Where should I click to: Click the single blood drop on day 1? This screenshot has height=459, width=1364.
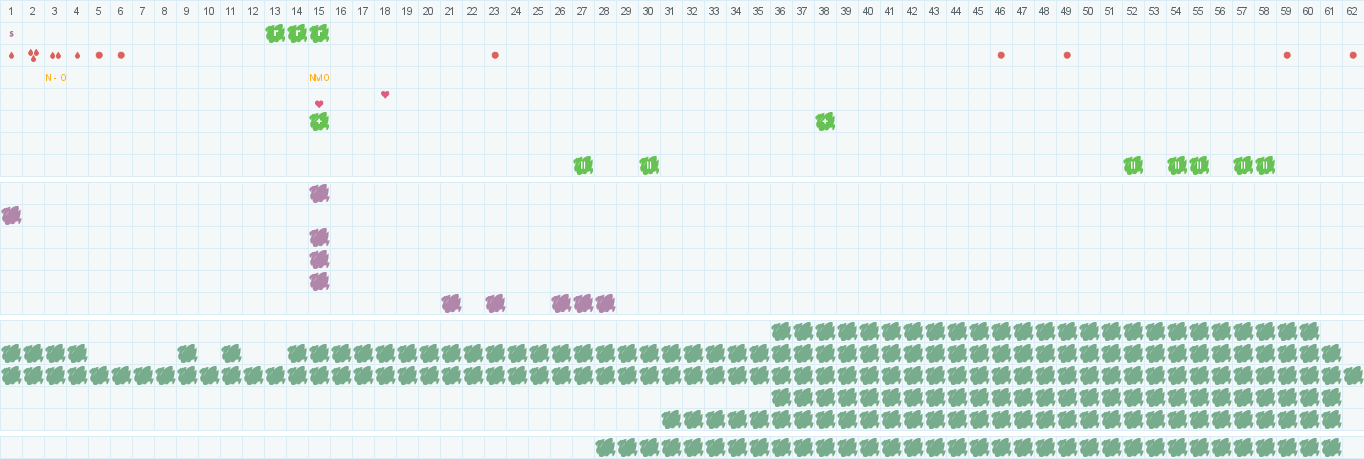[11, 55]
